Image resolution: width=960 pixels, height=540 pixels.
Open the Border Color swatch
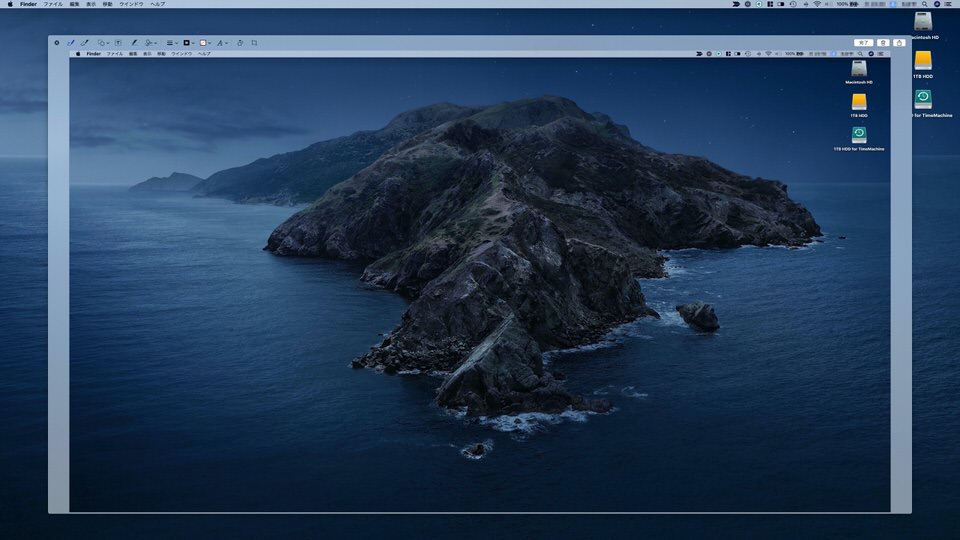click(189, 43)
